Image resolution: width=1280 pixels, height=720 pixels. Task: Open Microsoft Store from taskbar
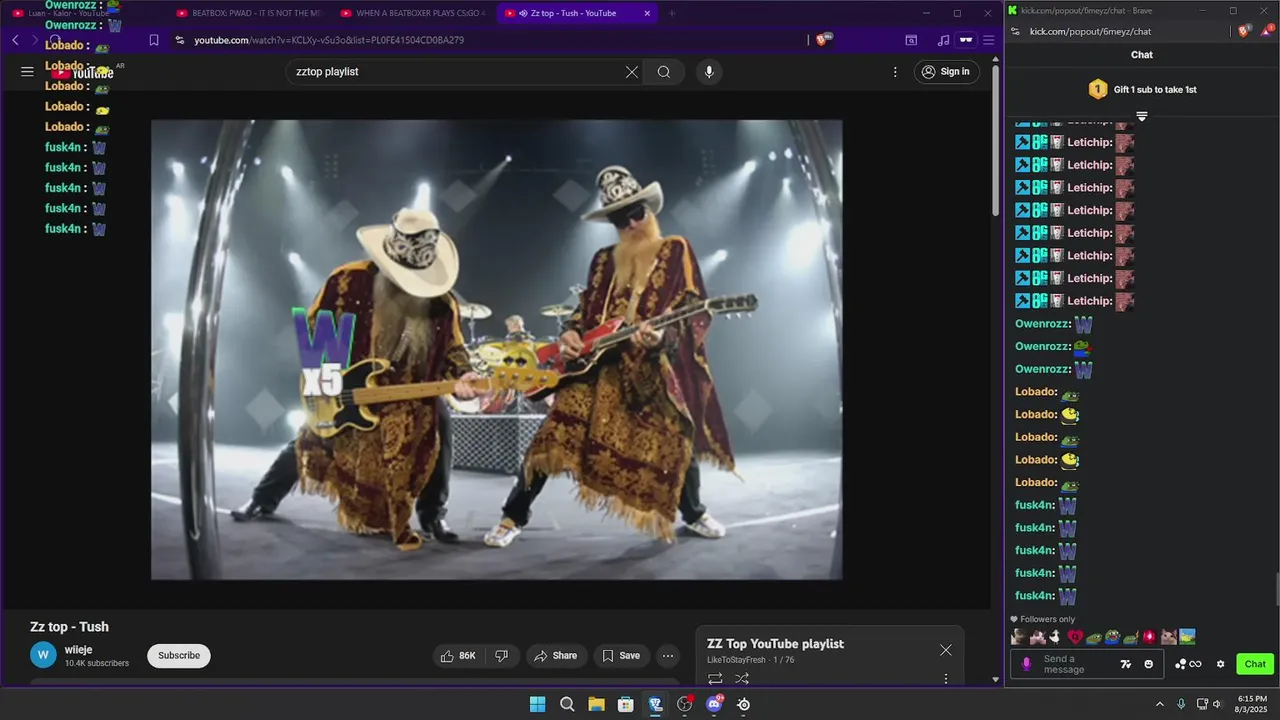[626, 704]
